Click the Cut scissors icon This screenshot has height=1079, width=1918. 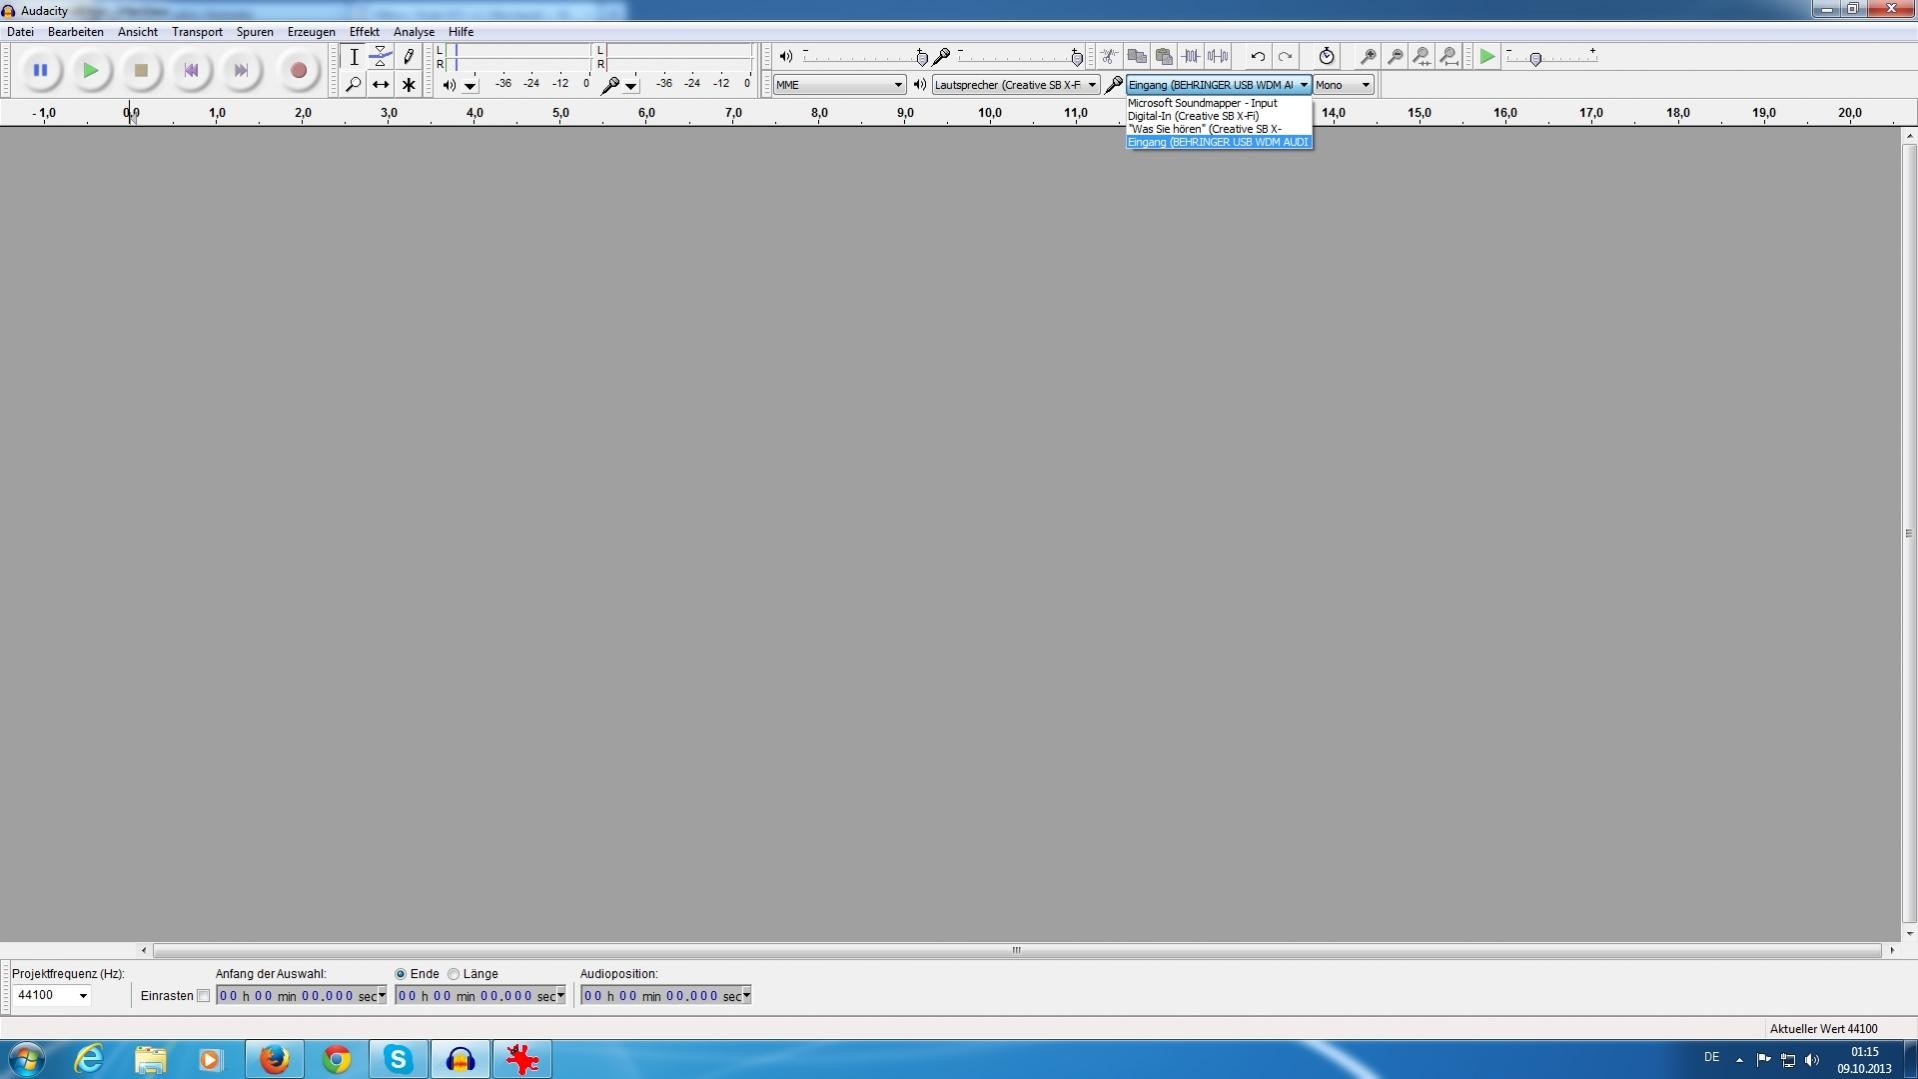tap(1109, 57)
